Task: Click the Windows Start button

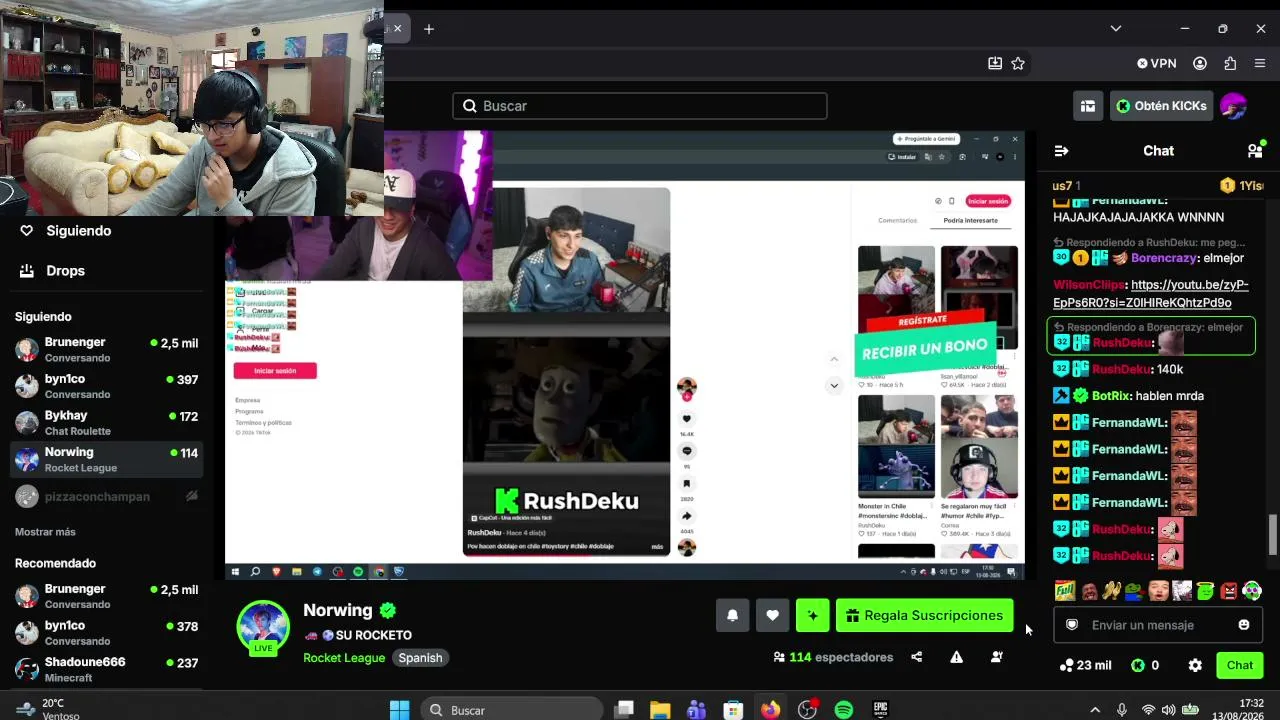Action: coord(399,710)
